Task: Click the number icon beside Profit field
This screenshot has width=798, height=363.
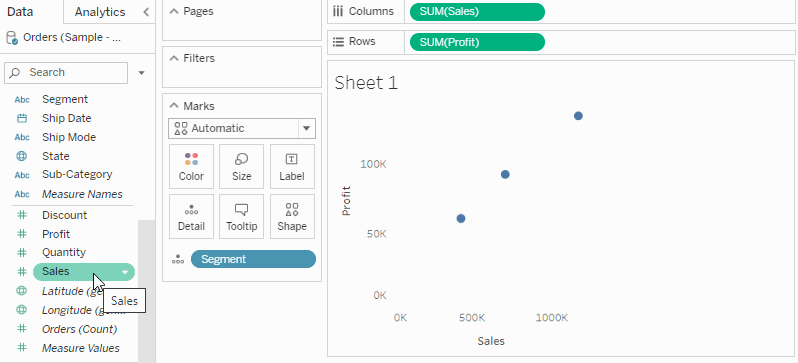Action: [22, 234]
